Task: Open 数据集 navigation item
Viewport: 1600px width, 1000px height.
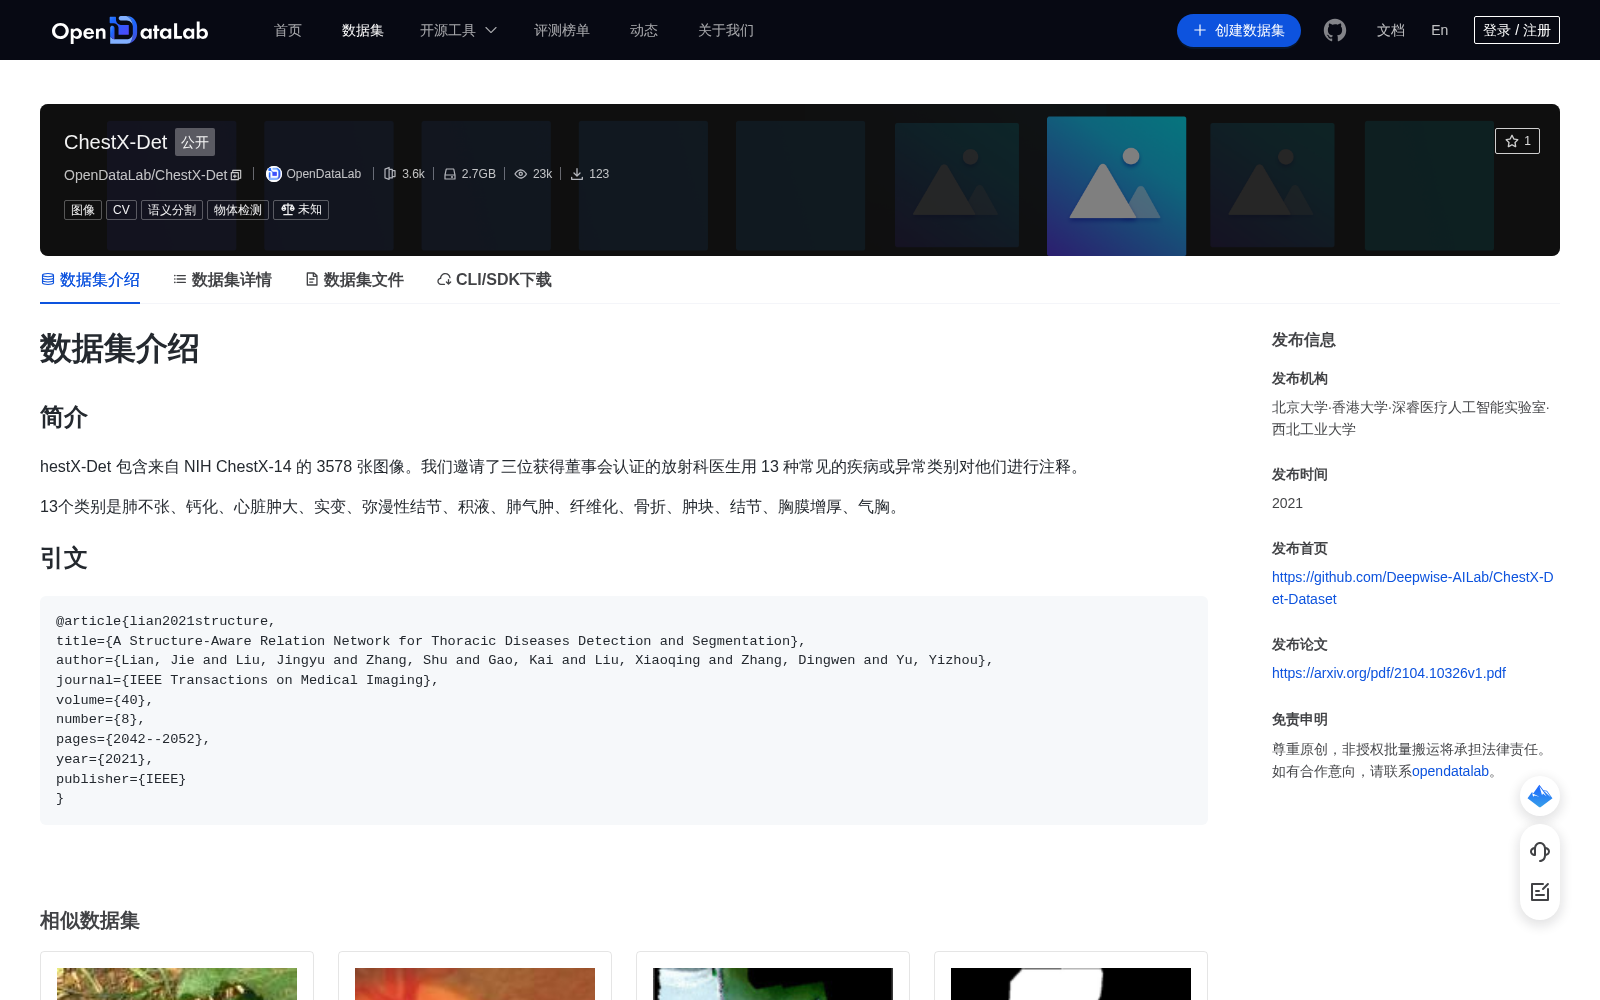Action: [x=362, y=31]
